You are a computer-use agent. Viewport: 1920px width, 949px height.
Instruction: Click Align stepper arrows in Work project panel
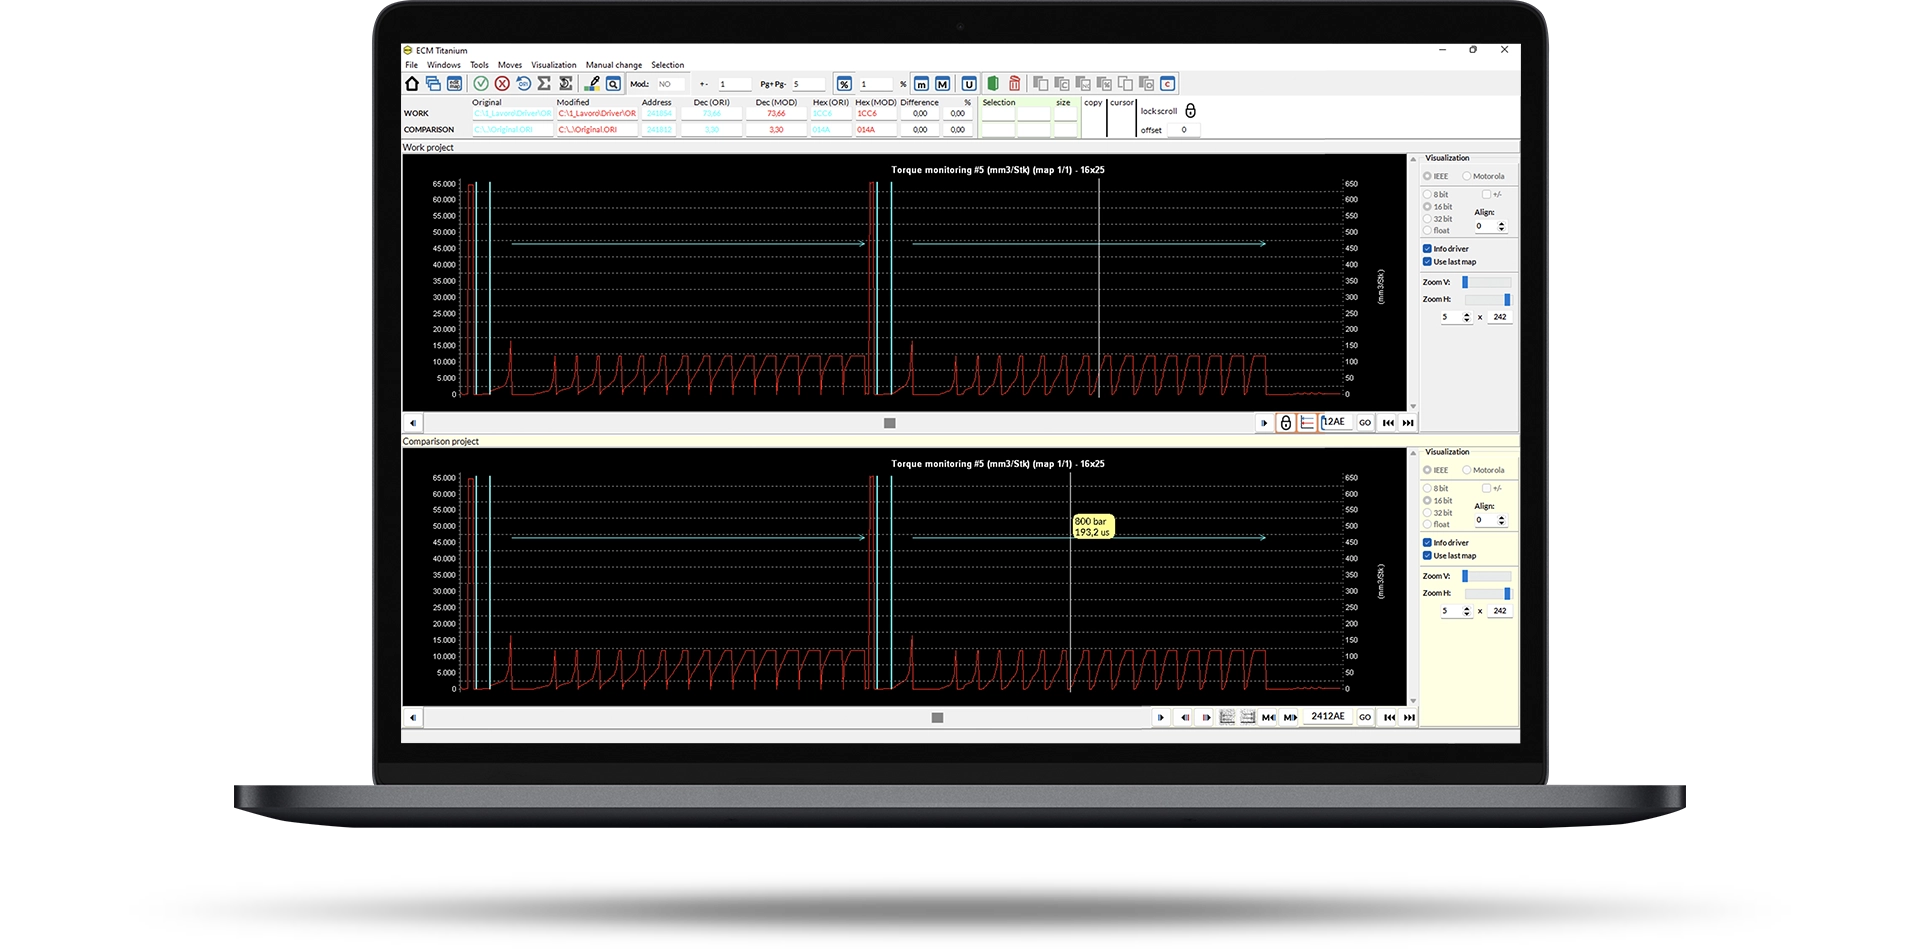point(1501,227)
